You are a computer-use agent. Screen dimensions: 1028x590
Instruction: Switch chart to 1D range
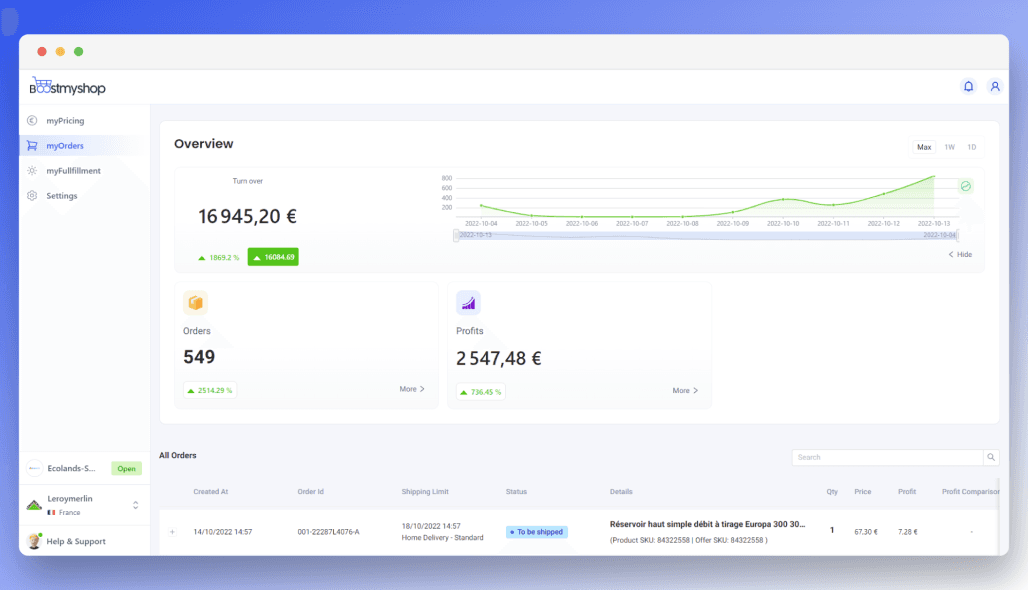coord(972,147)
